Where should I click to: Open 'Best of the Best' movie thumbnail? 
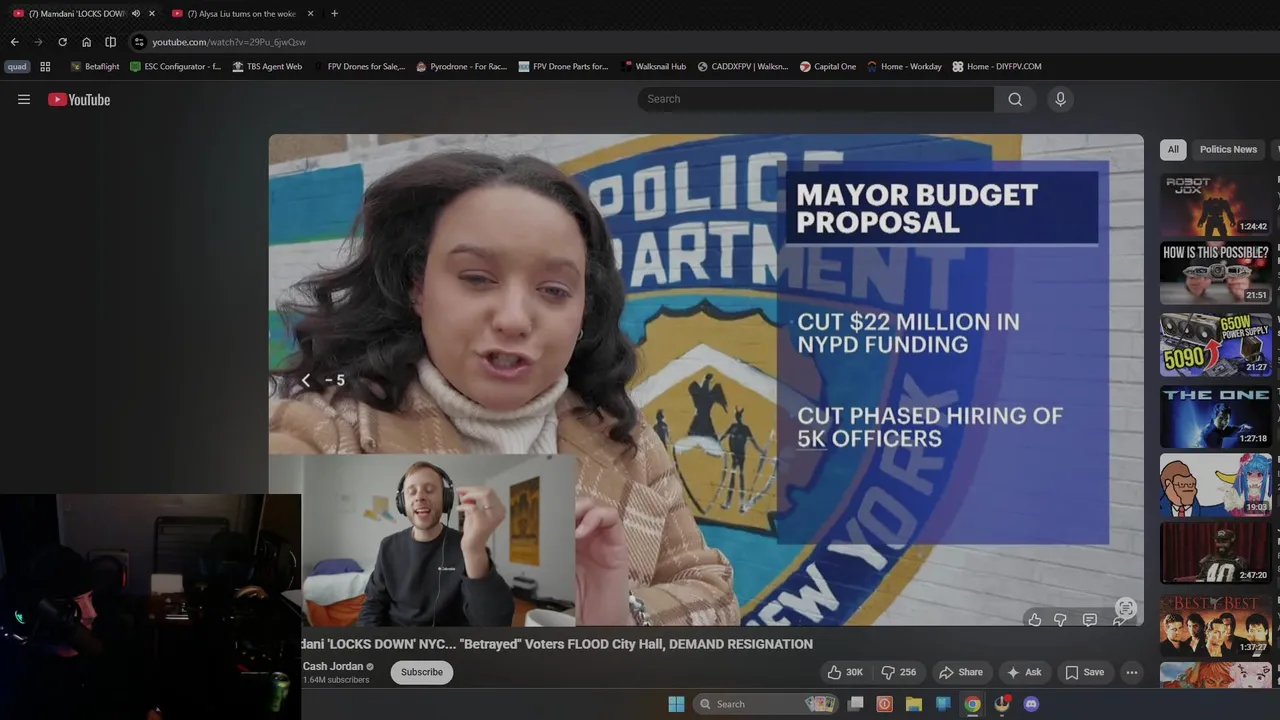1216,625
